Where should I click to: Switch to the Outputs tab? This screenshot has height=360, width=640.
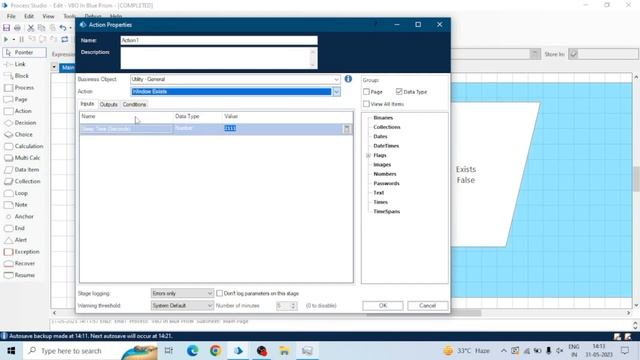click(109, 105)
